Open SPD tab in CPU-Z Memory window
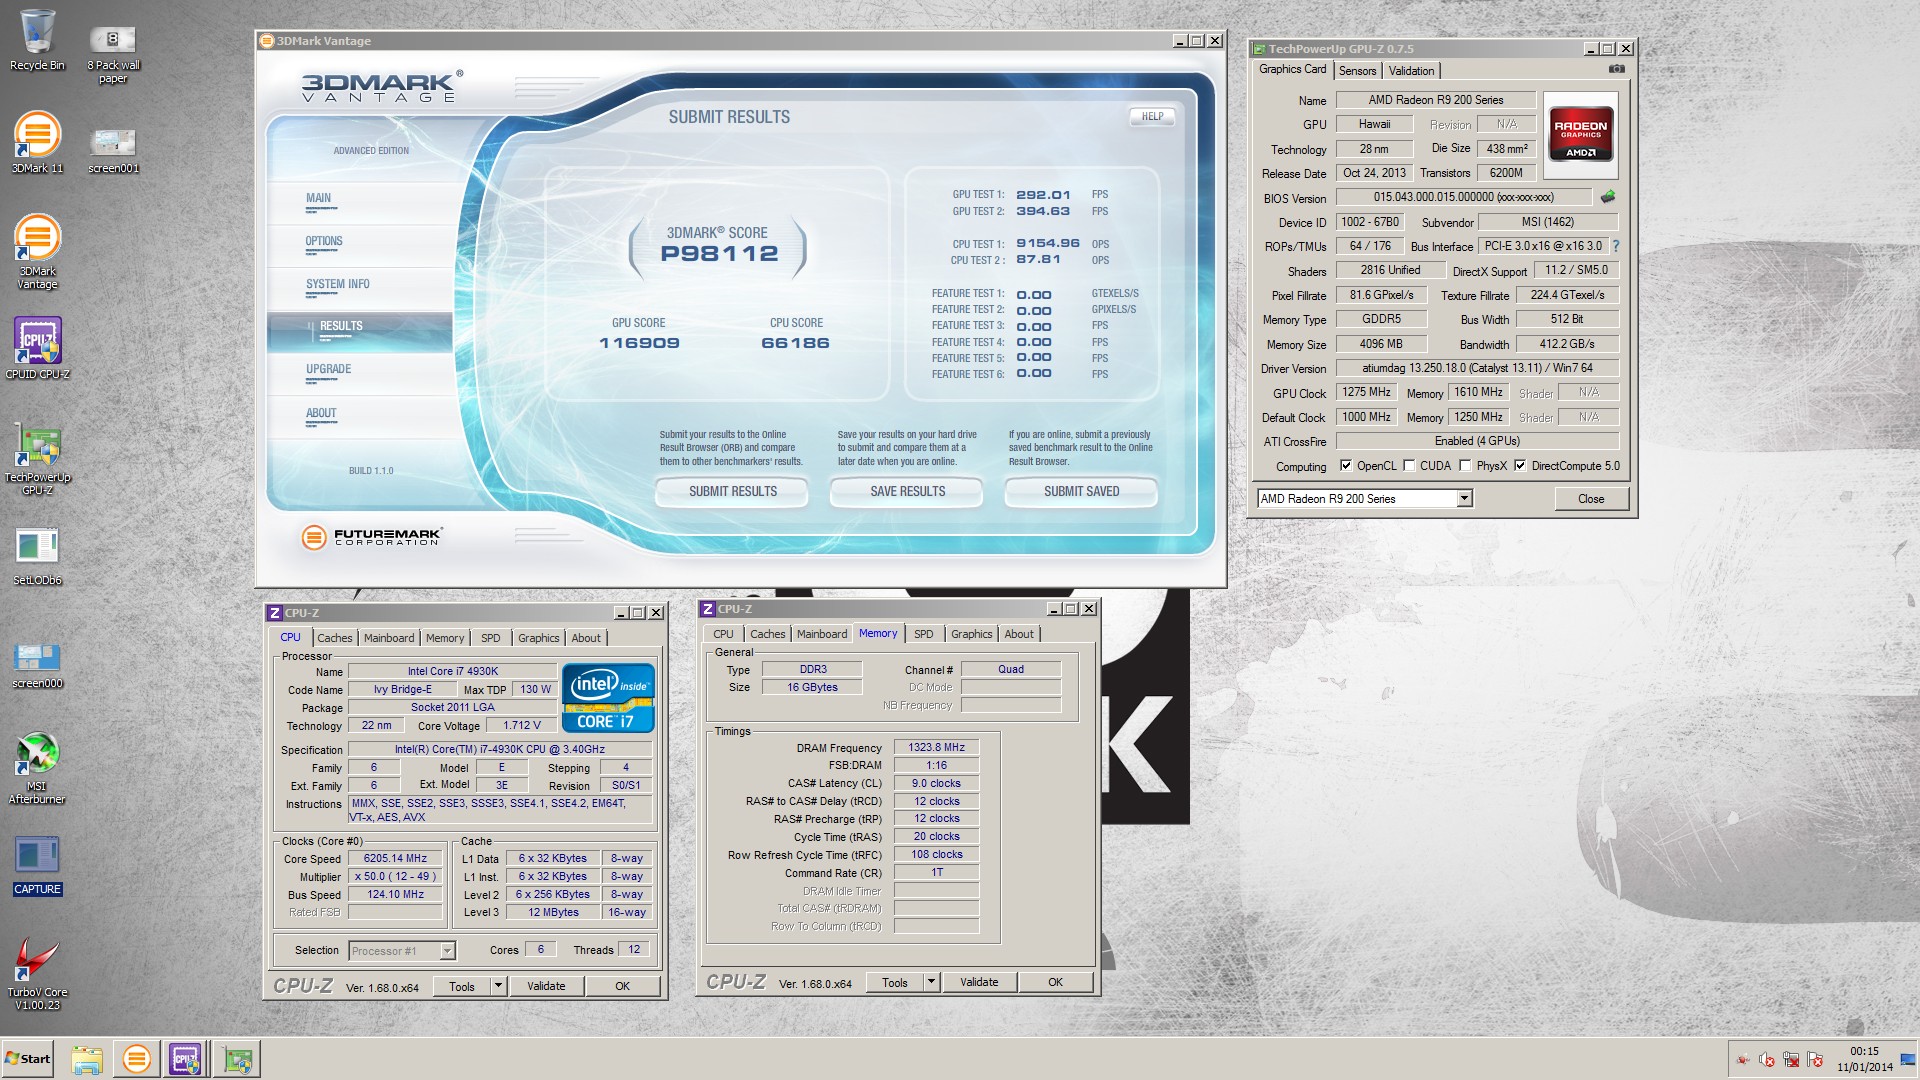 924,634
